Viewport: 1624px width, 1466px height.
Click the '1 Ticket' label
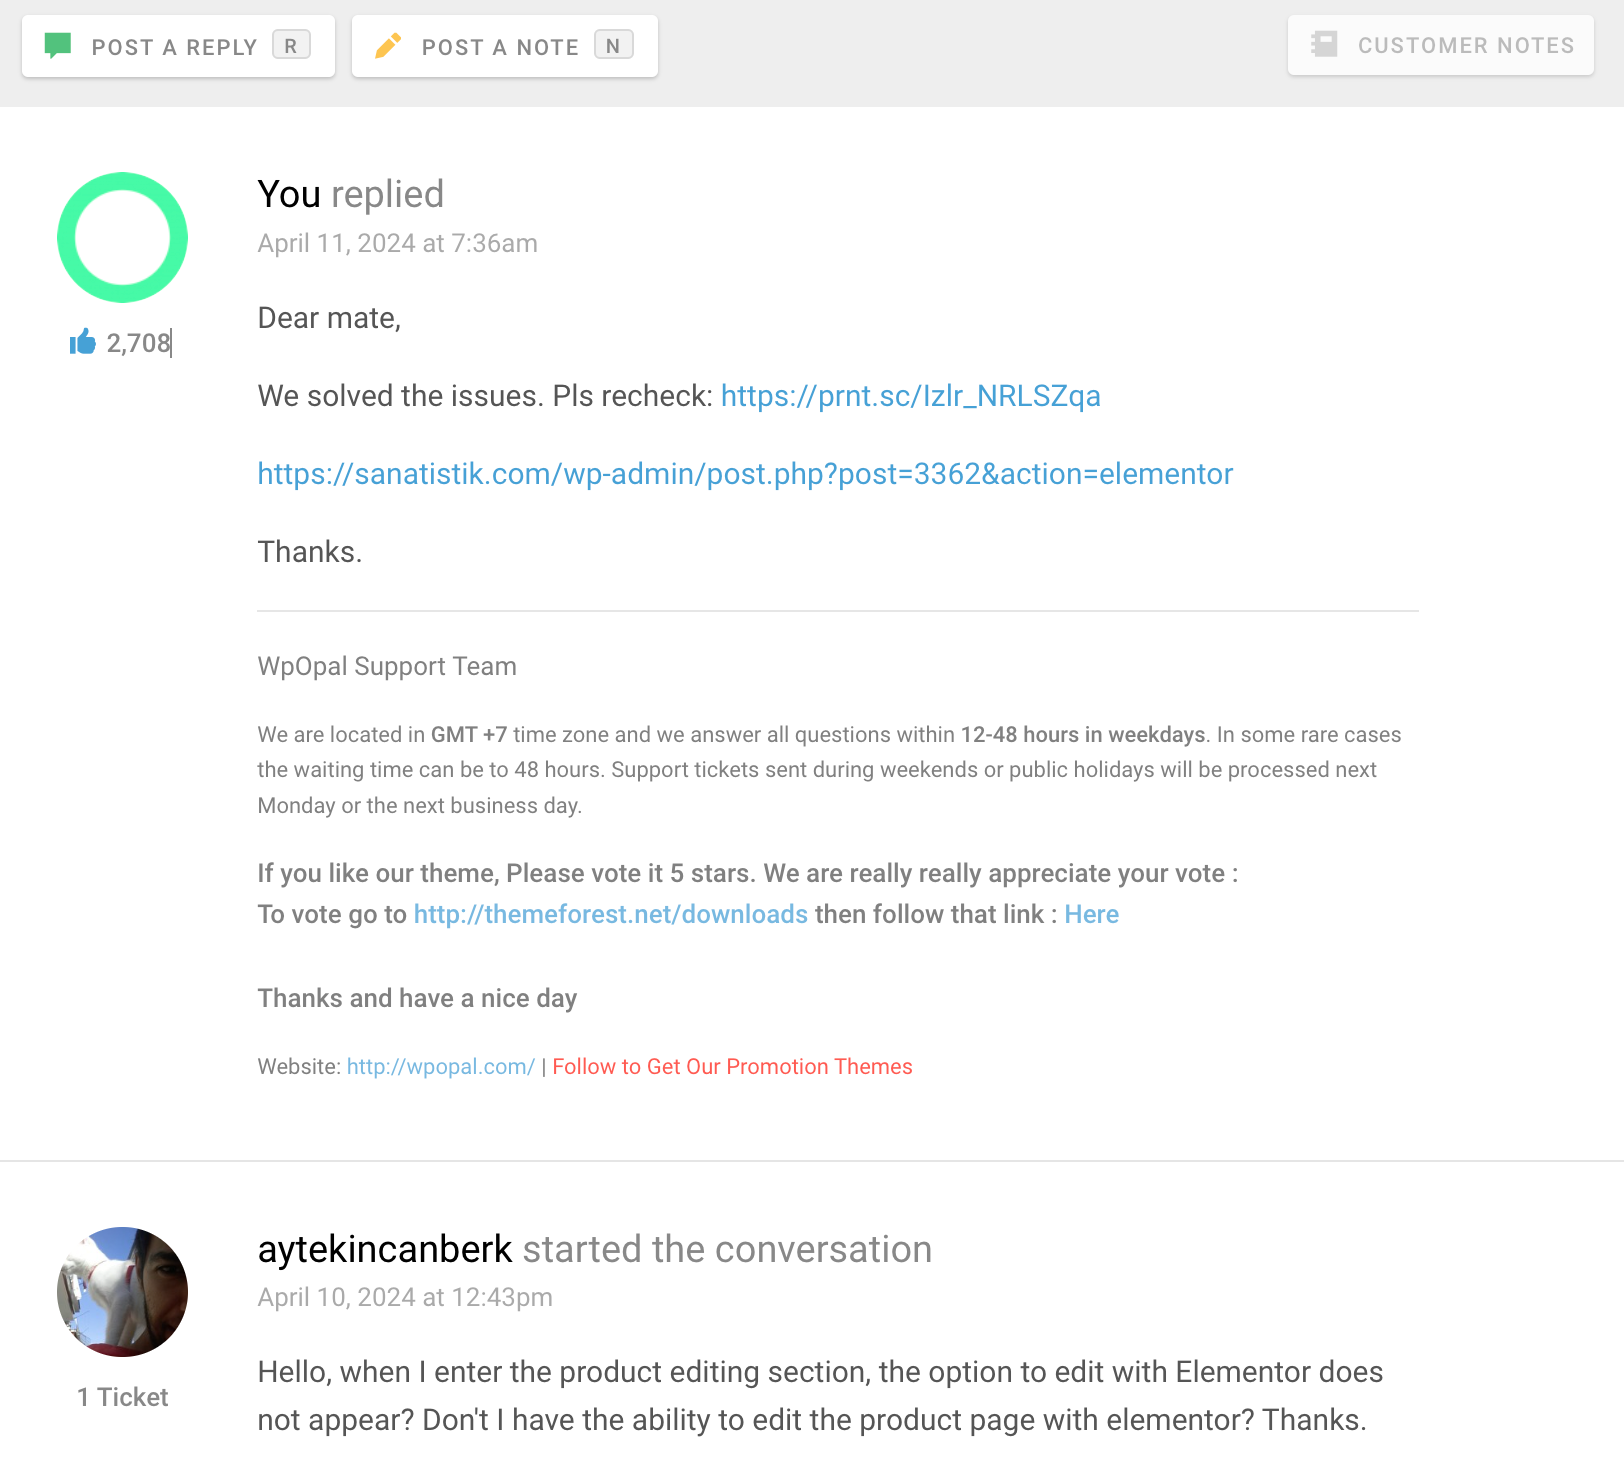point(122,1397)
